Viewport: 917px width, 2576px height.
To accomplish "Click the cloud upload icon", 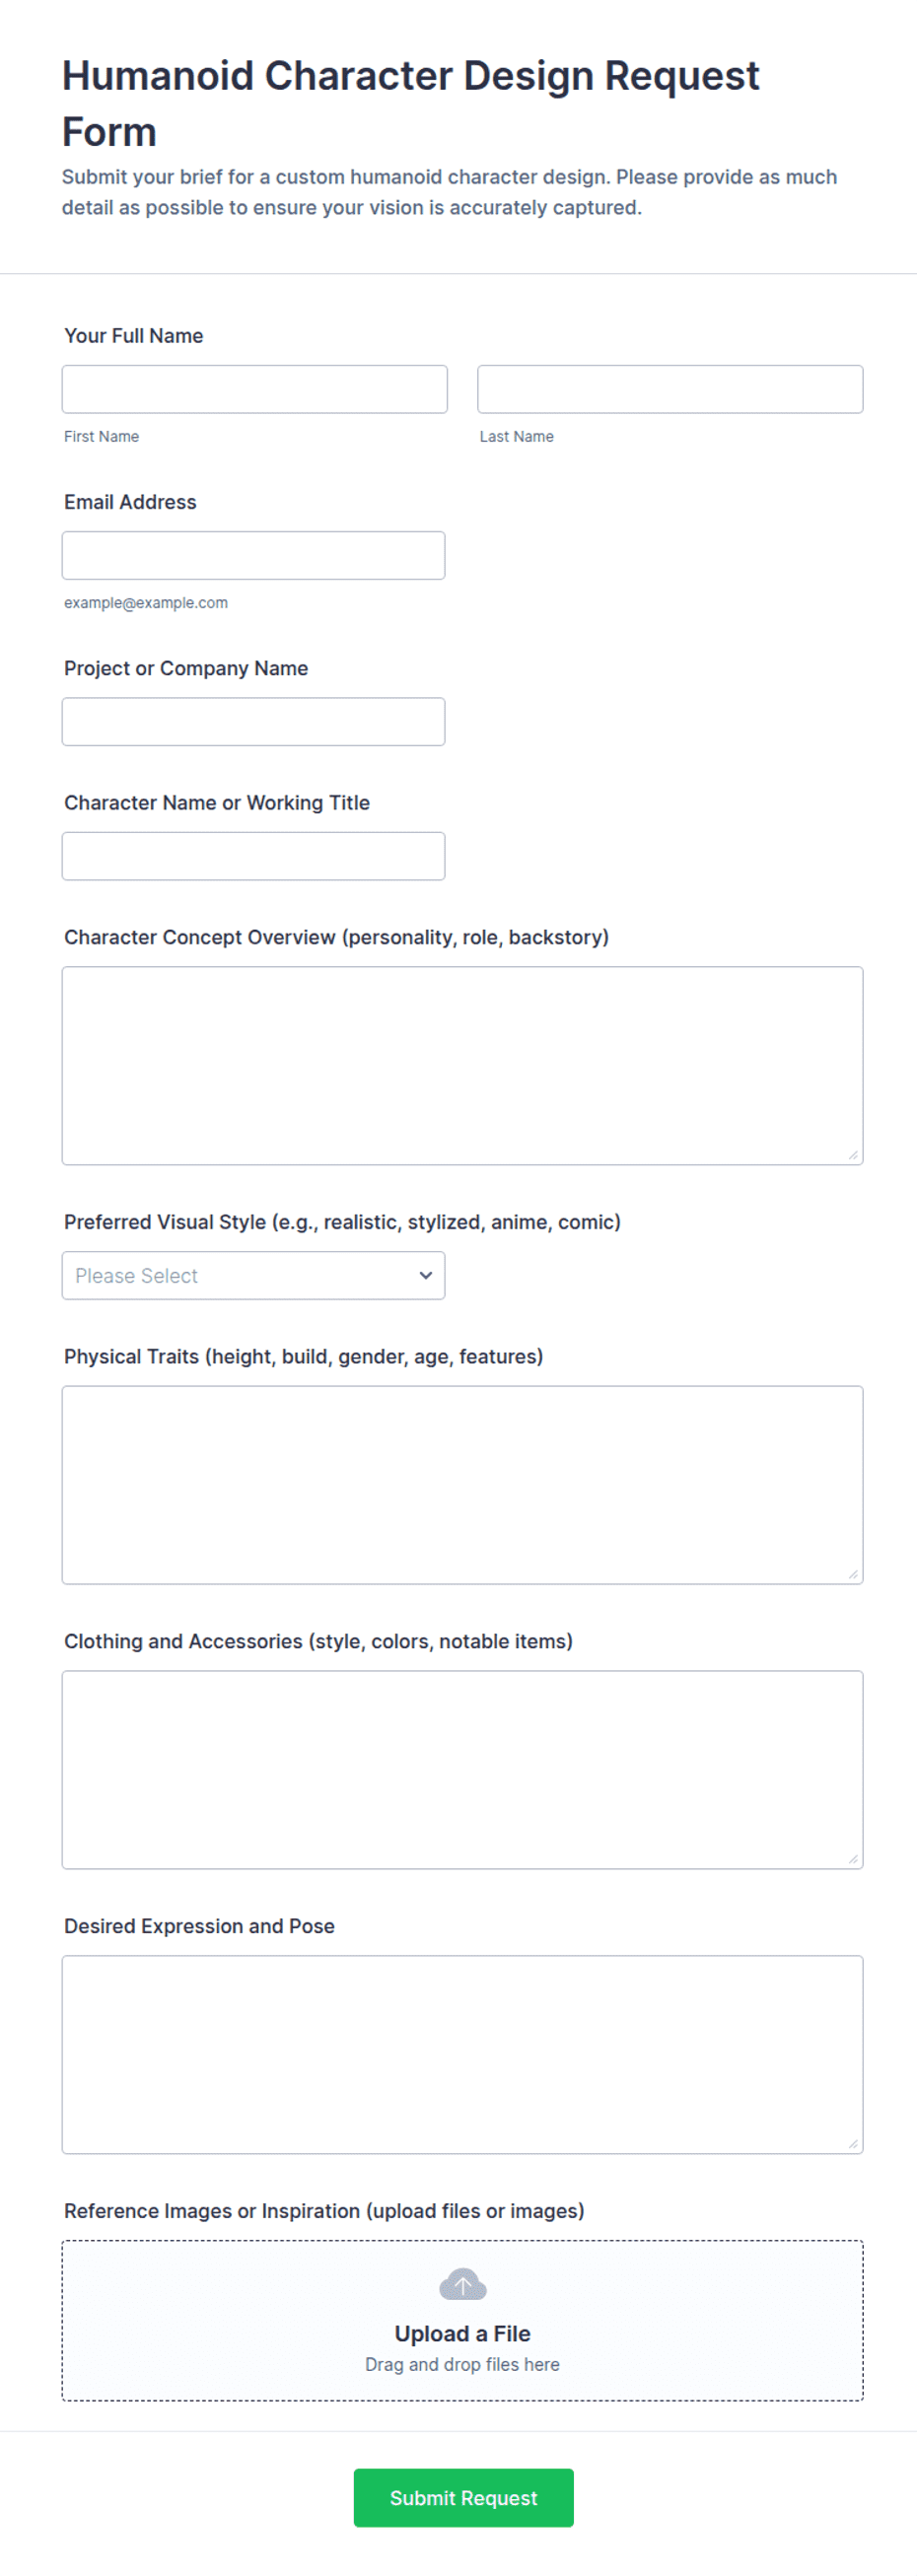I will click(x=462, y=2285).
